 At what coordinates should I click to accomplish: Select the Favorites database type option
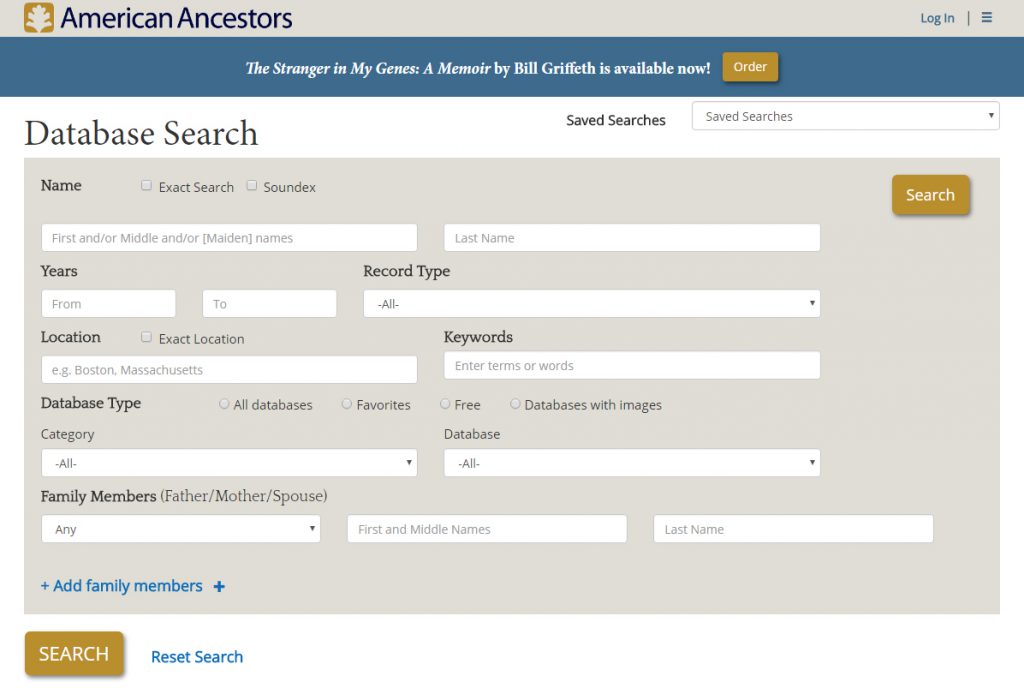[x=345, y=404]
